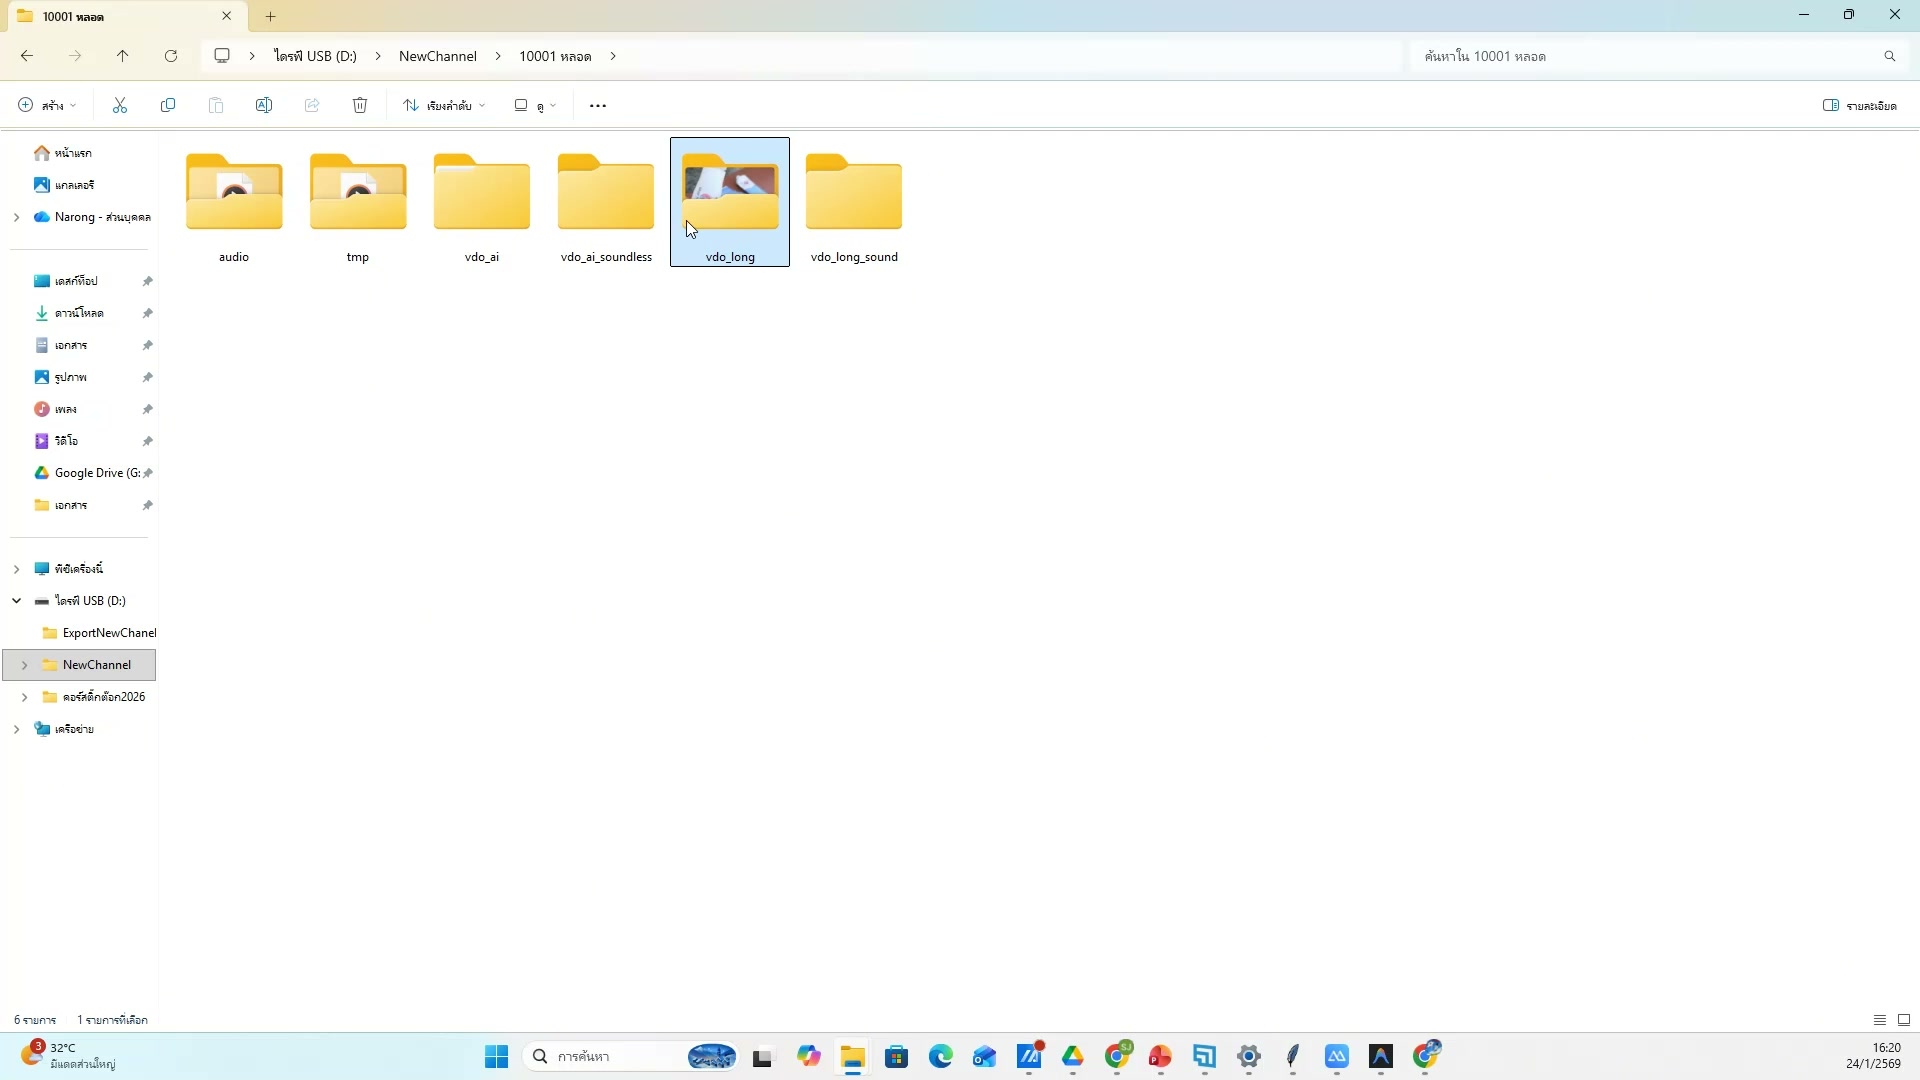
Task: Select the vdo_ai_soundless folder
Action: 606,205
